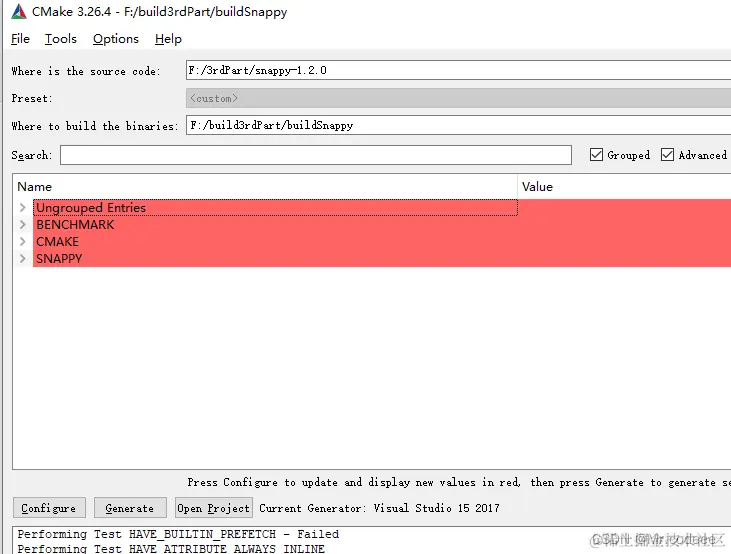Click the HAVE_ATTRIBUTE_ALWAYS_INLINE log line
This screenshot has height=554, width=731.
pos(171,548)
